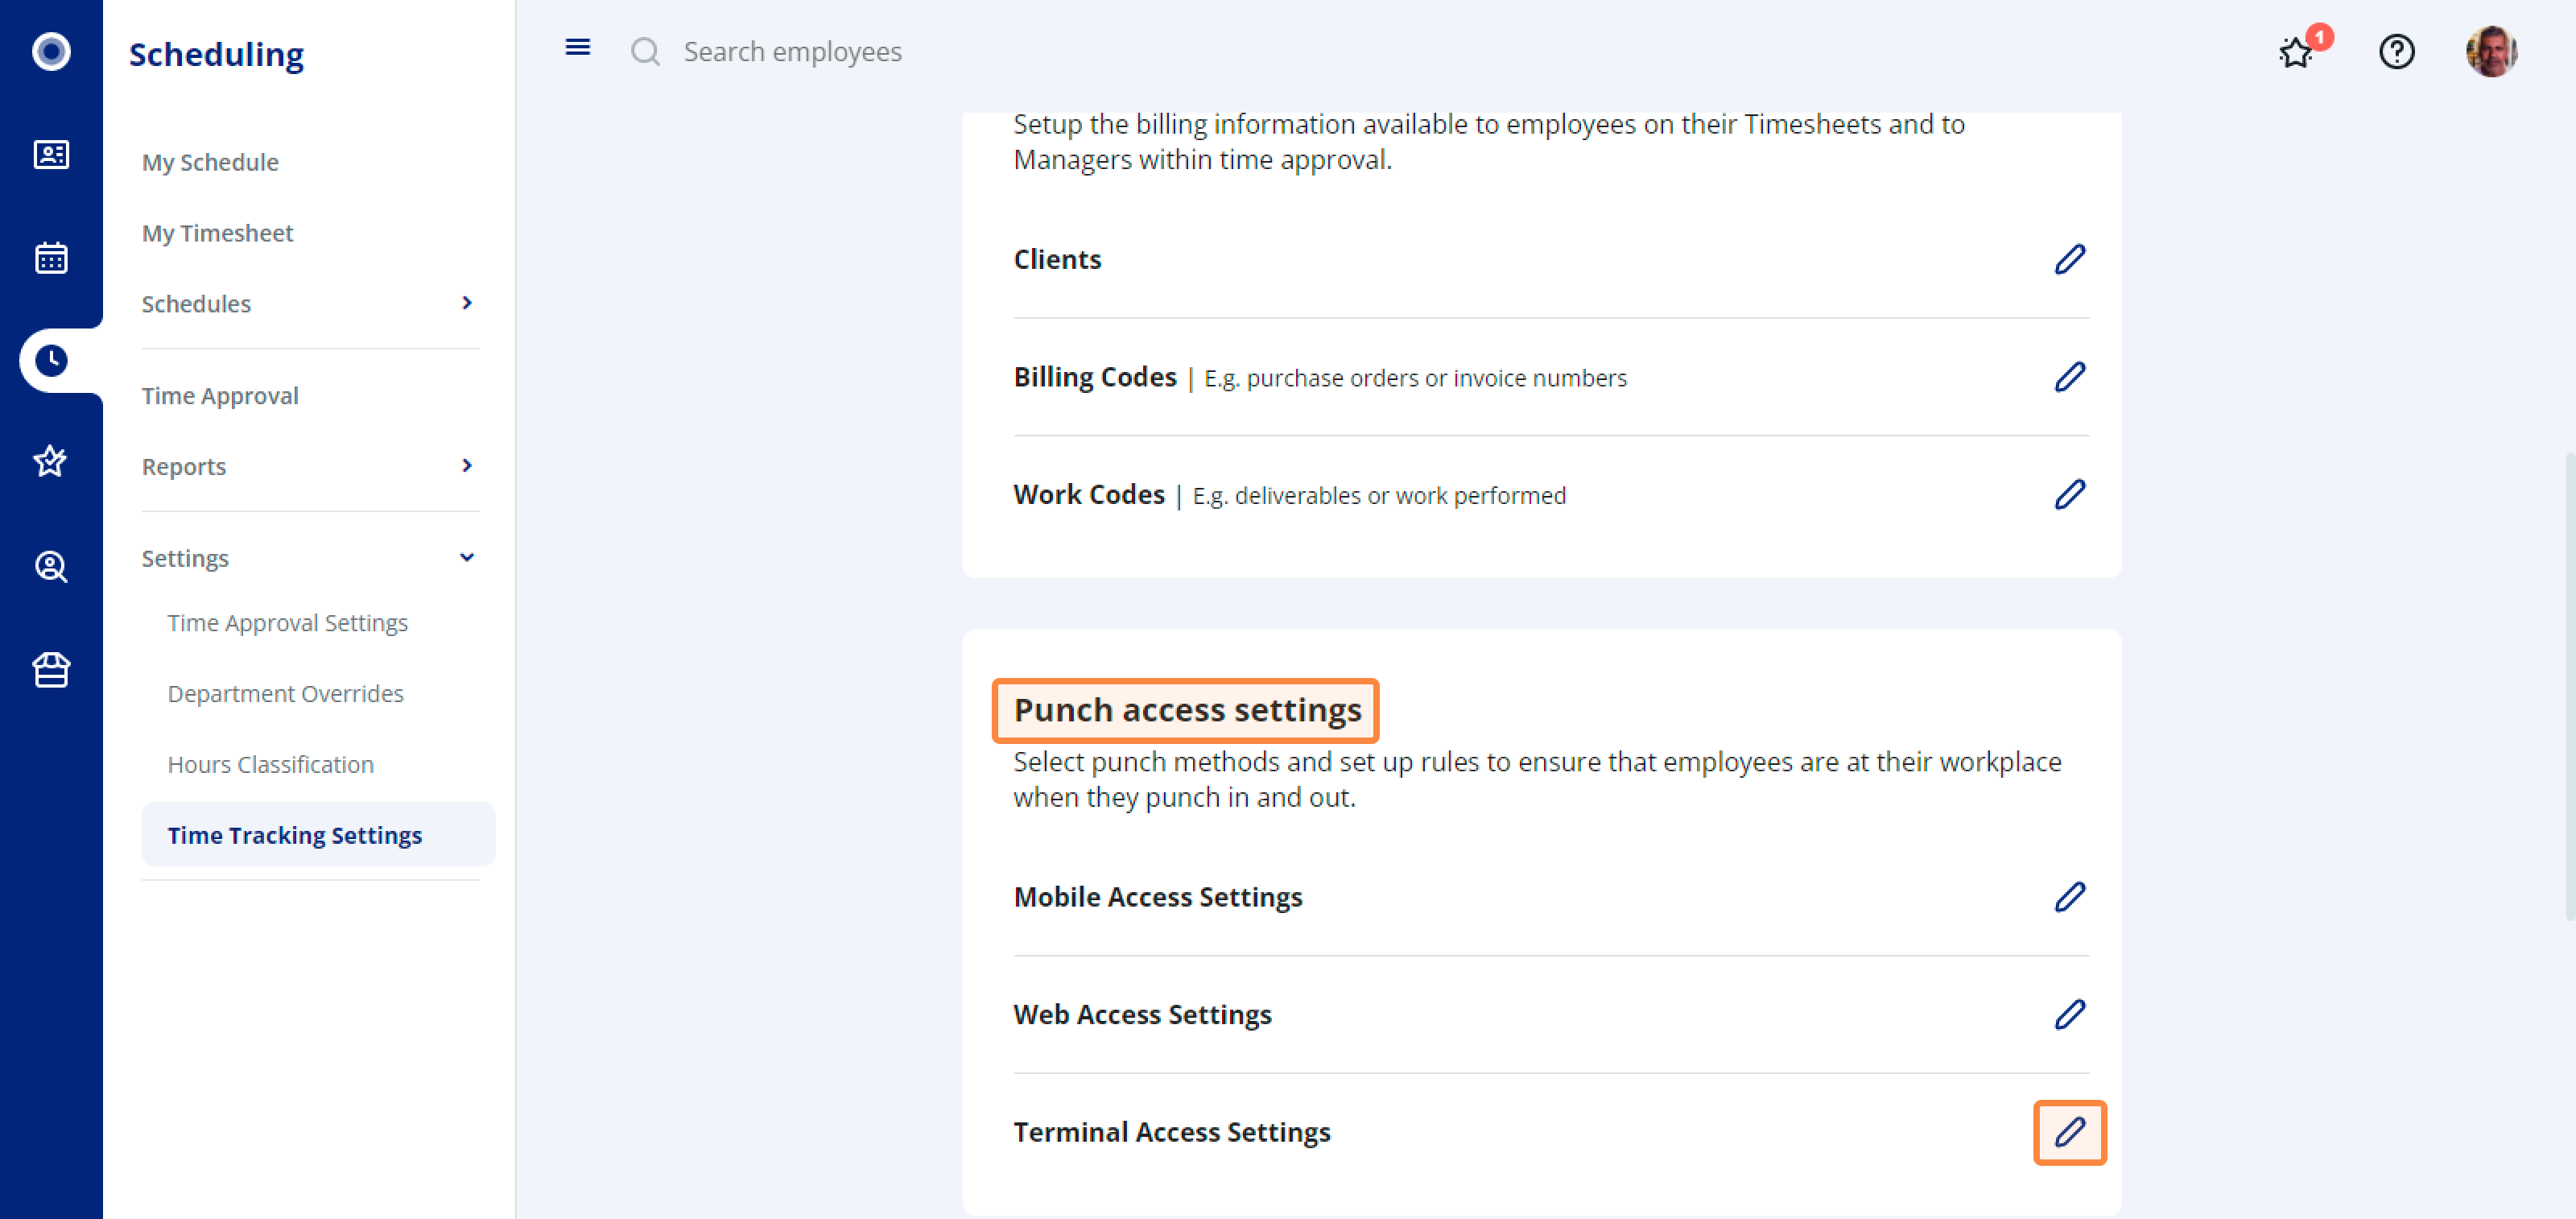Screen dimensions: 2576x1219
Task: Click the Schedules menu label
Action: [196, 304]
